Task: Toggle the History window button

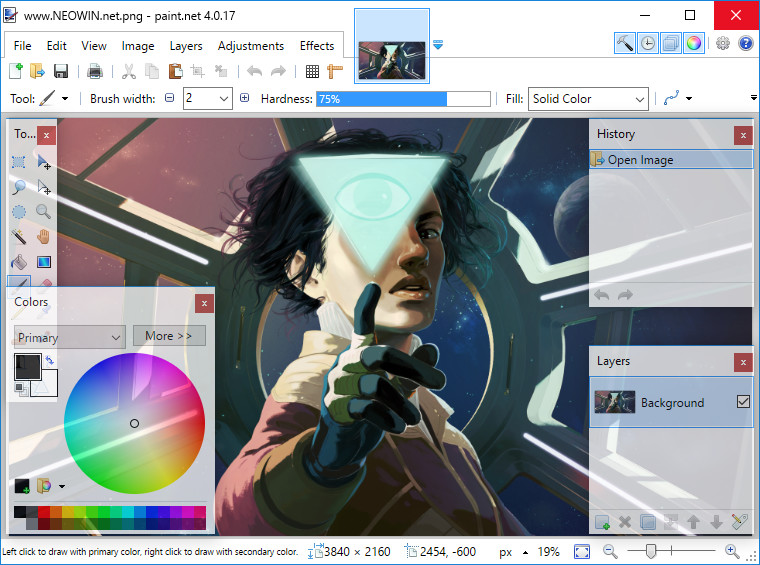Action: pos(648,43)
